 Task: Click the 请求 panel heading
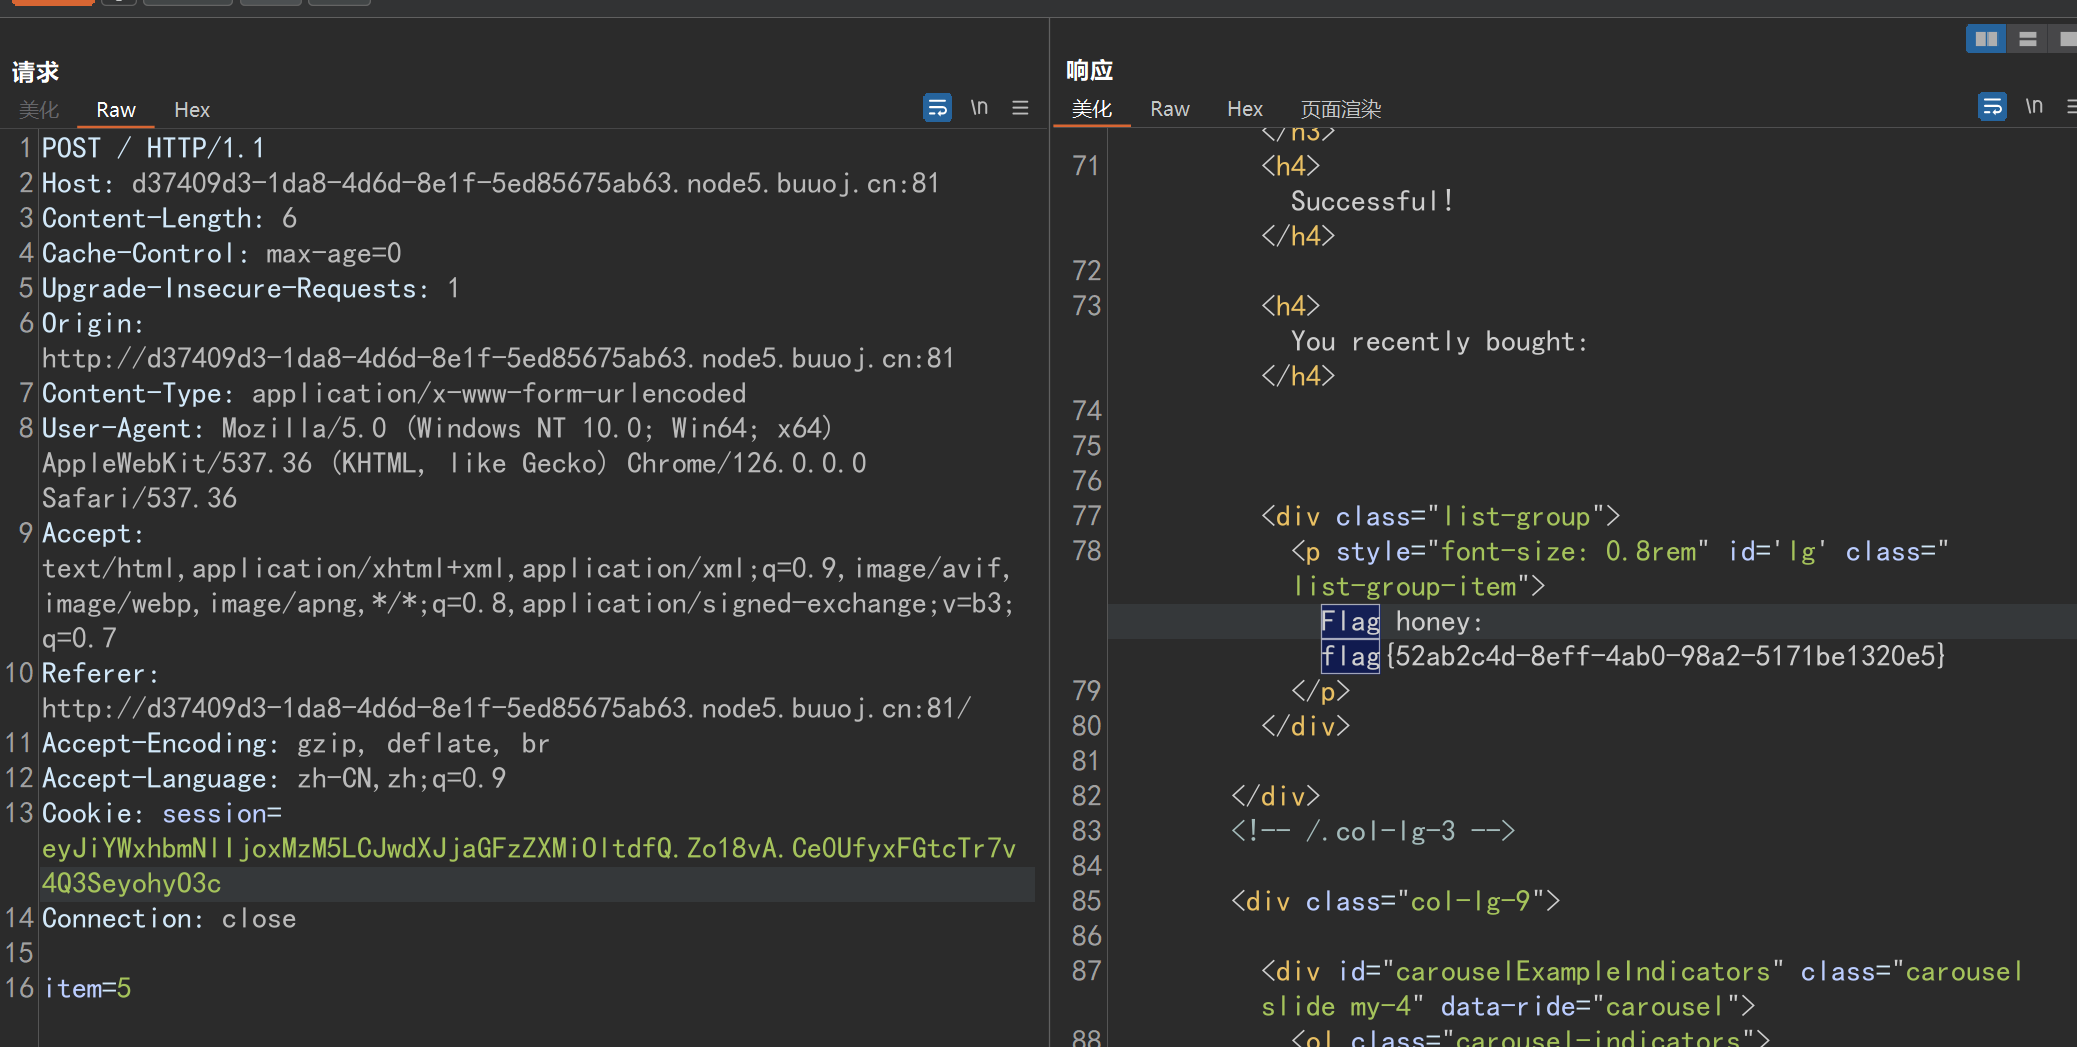click(x=36, y=72)
